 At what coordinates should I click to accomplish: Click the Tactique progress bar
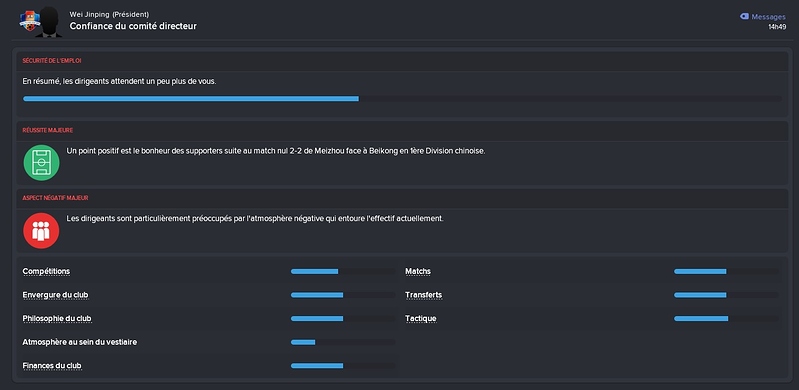coord(726,319)
